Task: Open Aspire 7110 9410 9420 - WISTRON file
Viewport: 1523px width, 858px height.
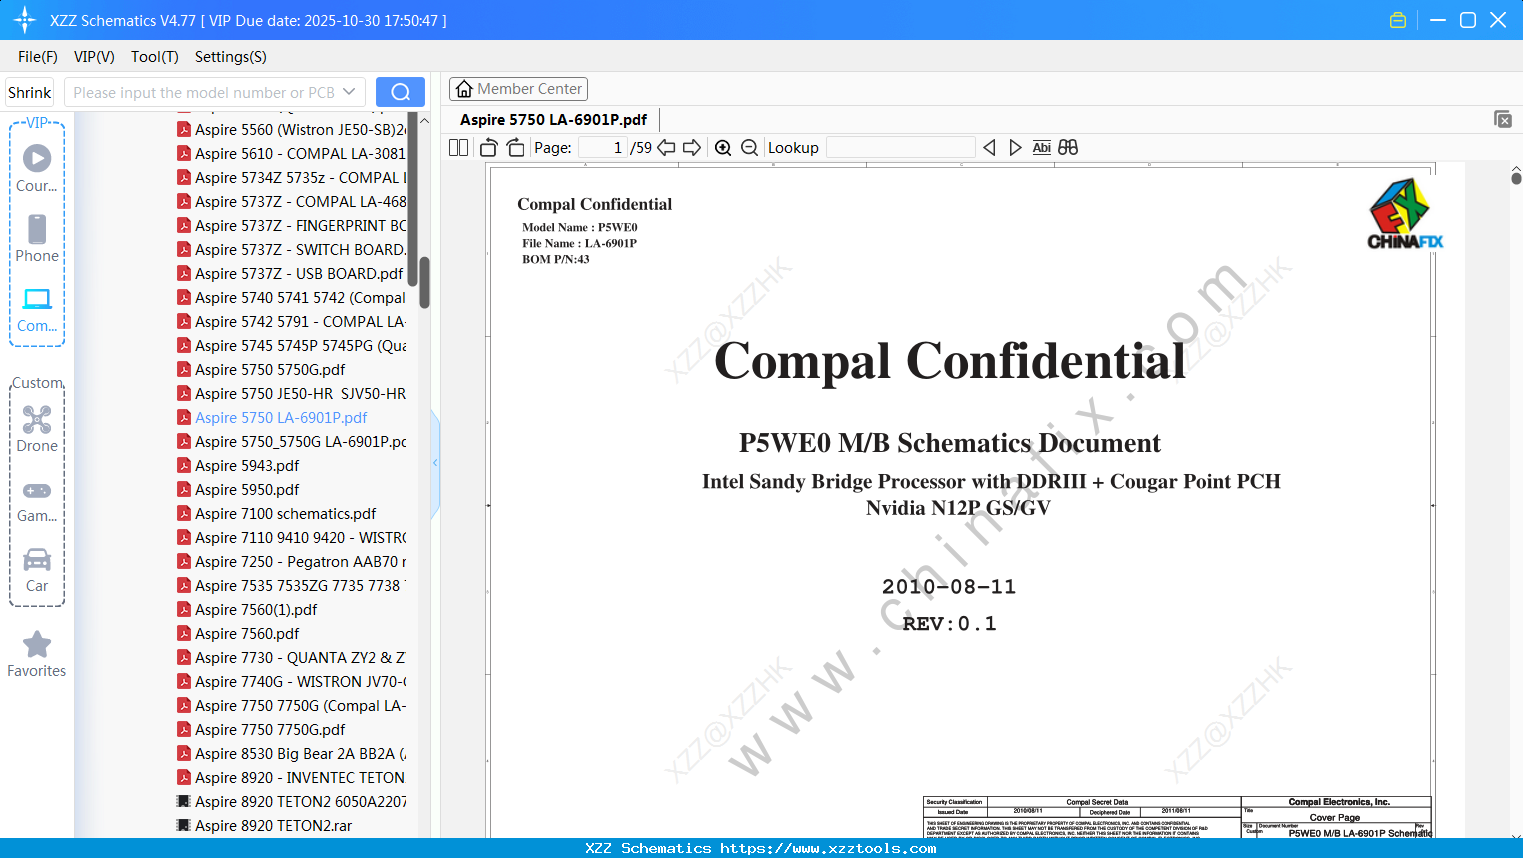Action: point(291,537)
